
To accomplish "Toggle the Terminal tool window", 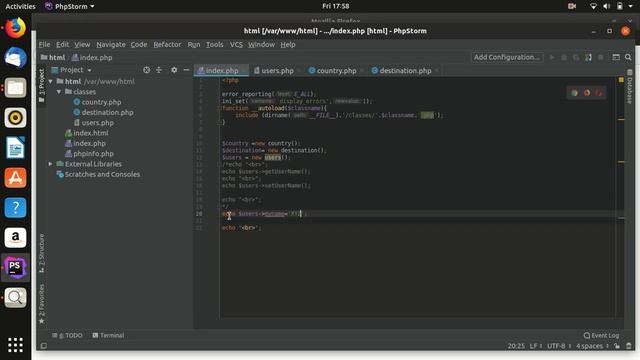I will [x=108, y=336].
